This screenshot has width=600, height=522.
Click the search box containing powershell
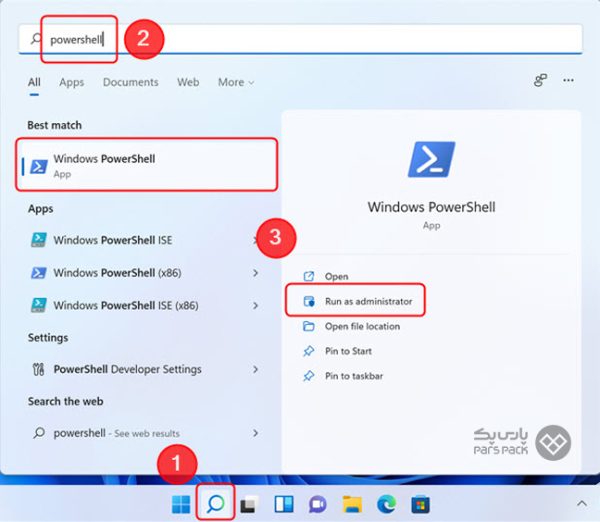[x=300, y=40]
